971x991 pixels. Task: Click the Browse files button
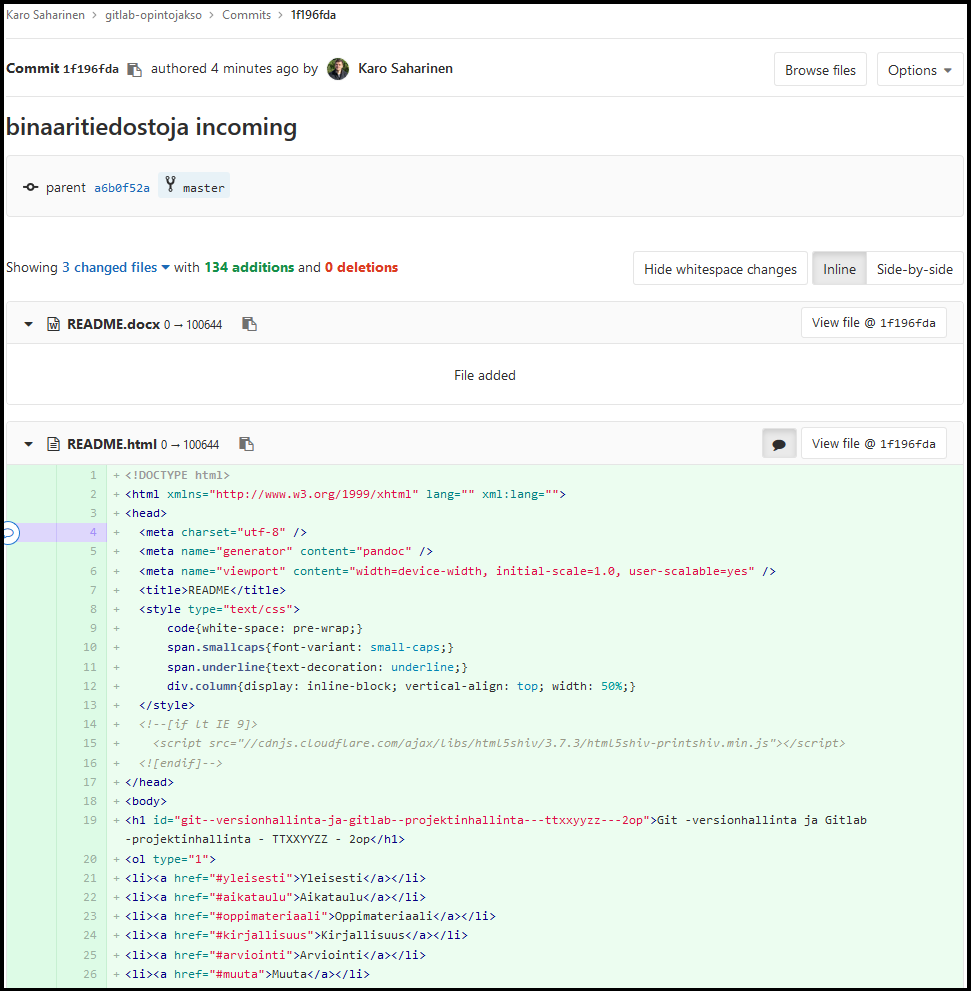[819, 70]
